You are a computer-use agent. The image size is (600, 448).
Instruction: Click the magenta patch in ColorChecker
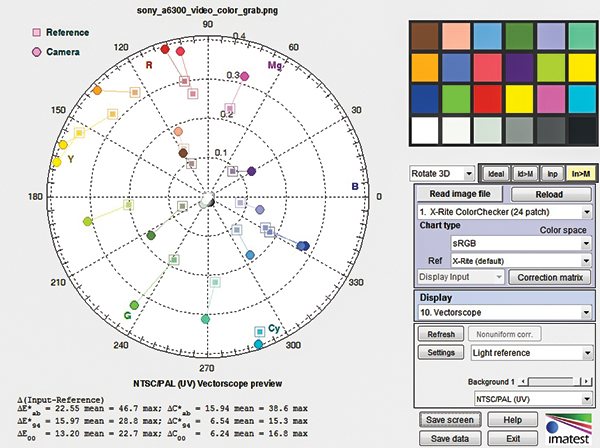click(x=551, y=99)
